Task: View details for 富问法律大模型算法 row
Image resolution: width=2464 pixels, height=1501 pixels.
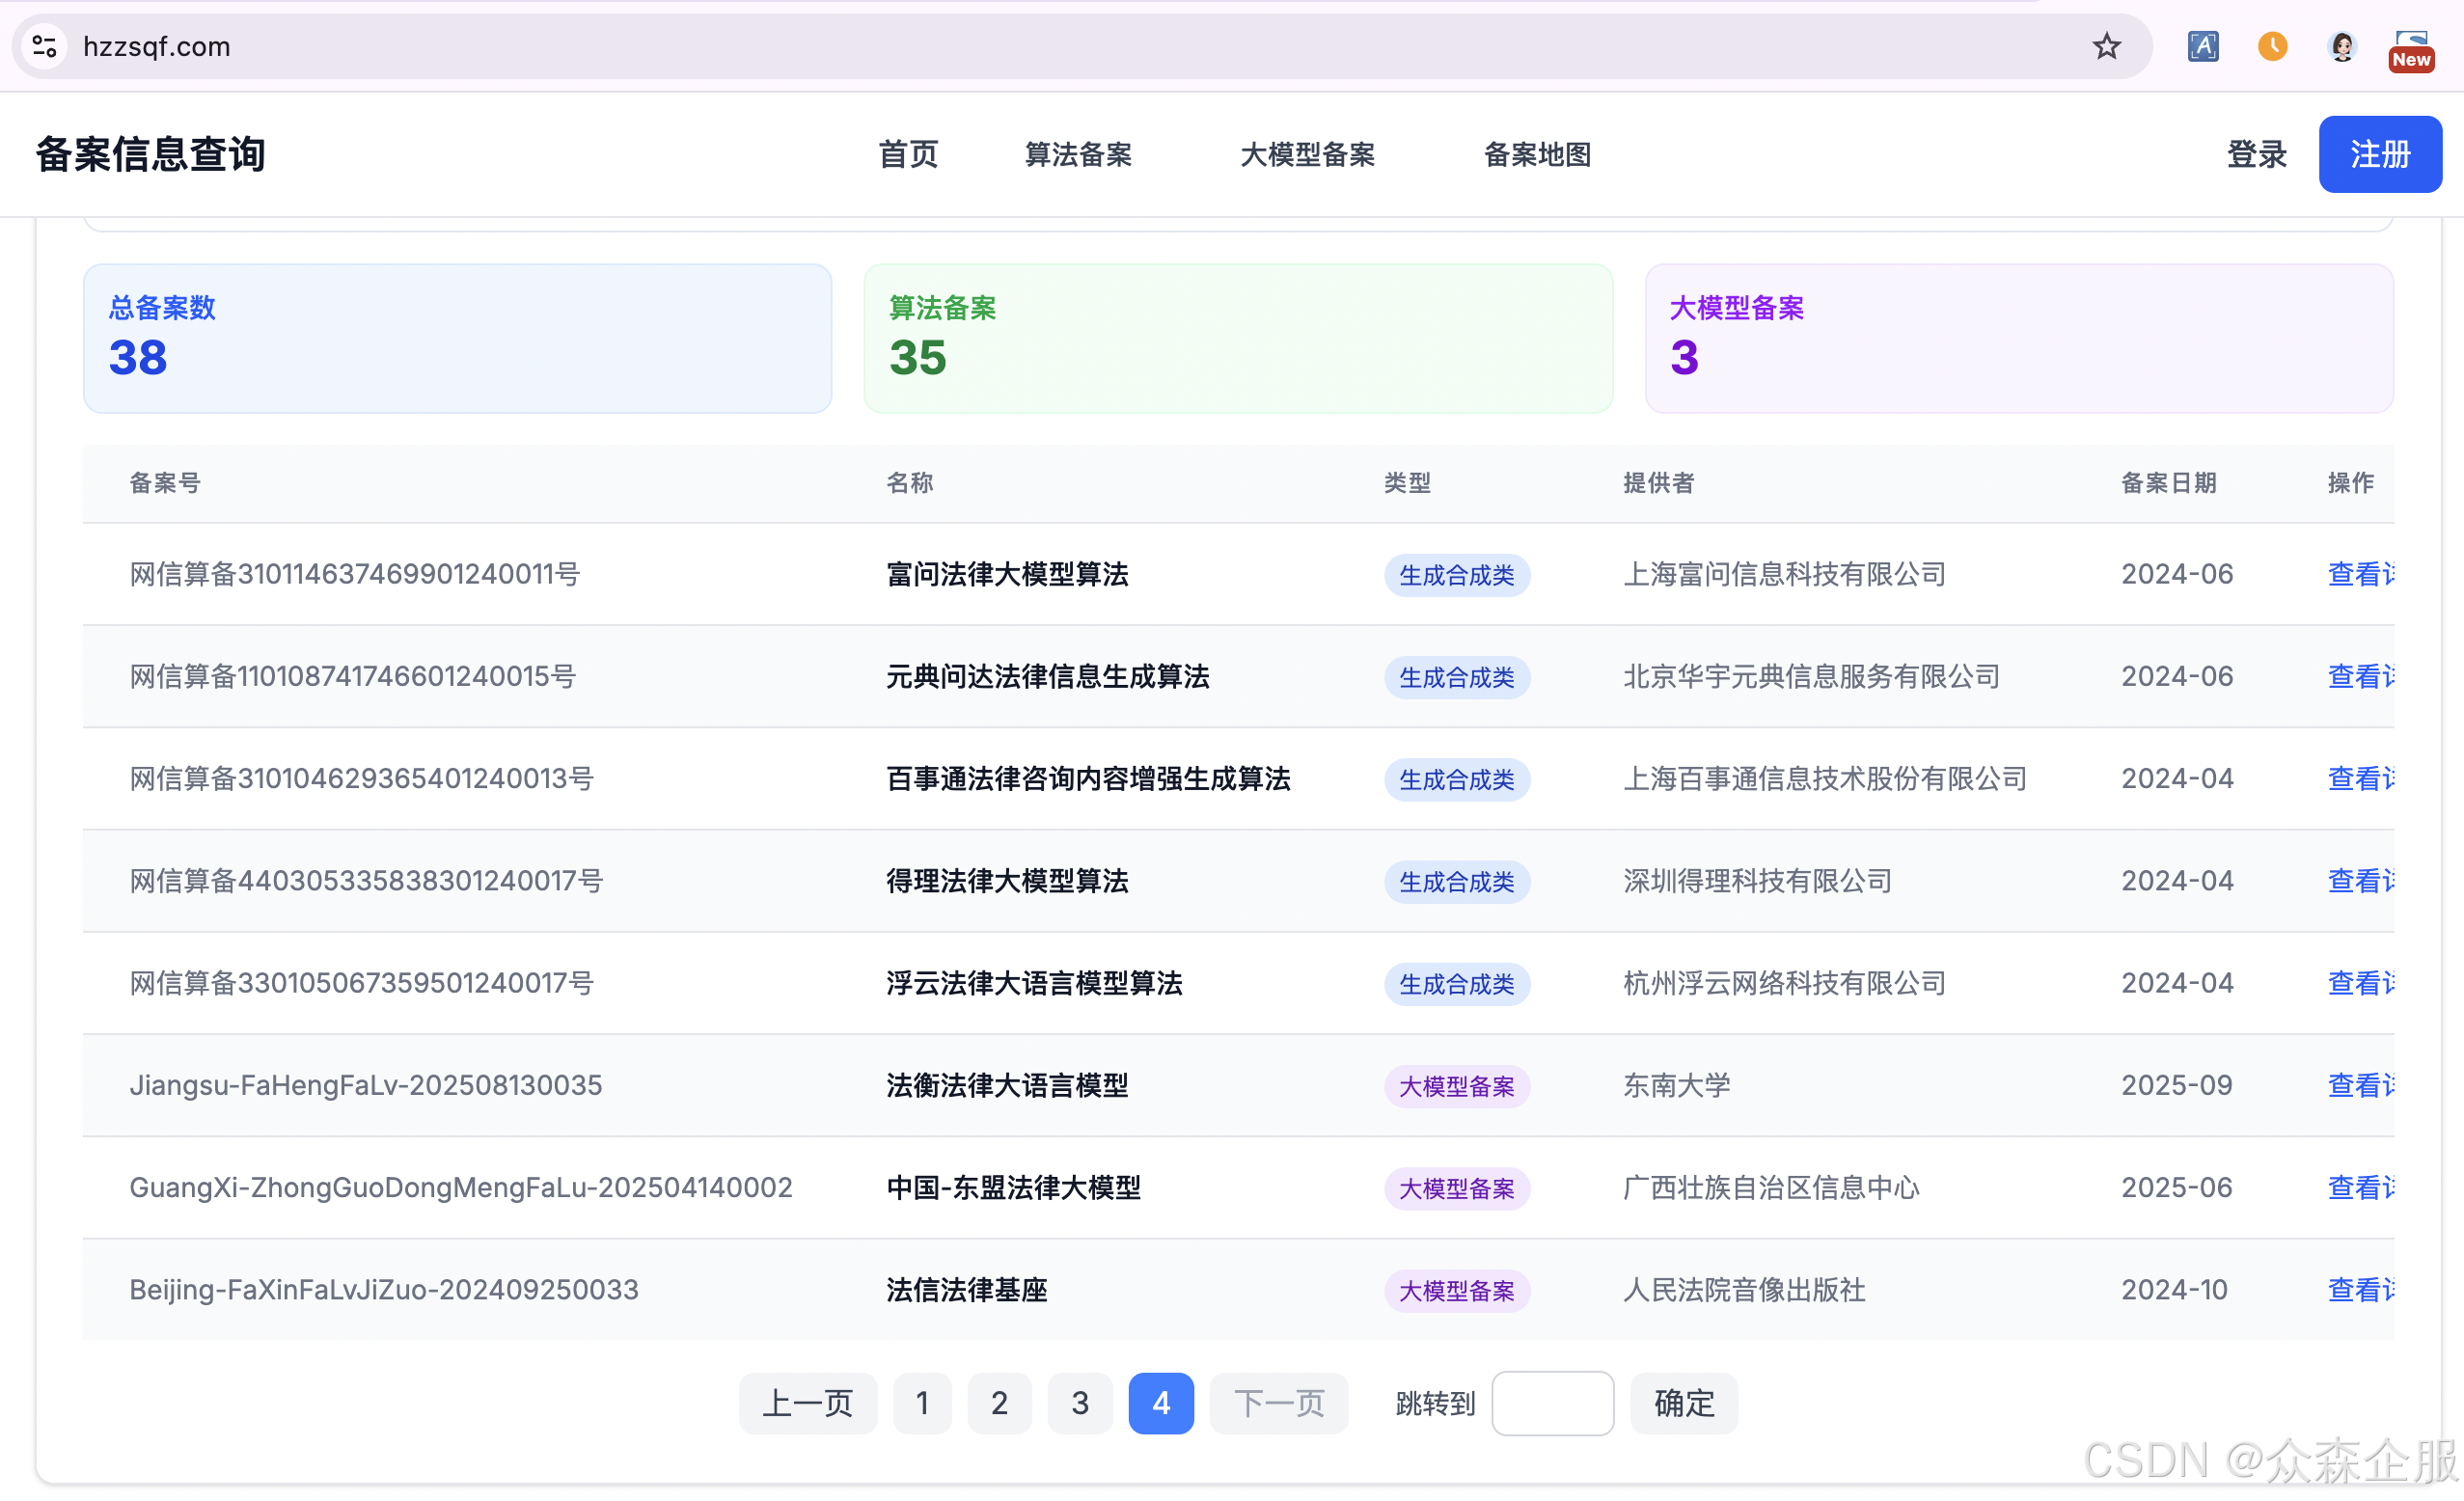Action: [x=2360, y=574]
